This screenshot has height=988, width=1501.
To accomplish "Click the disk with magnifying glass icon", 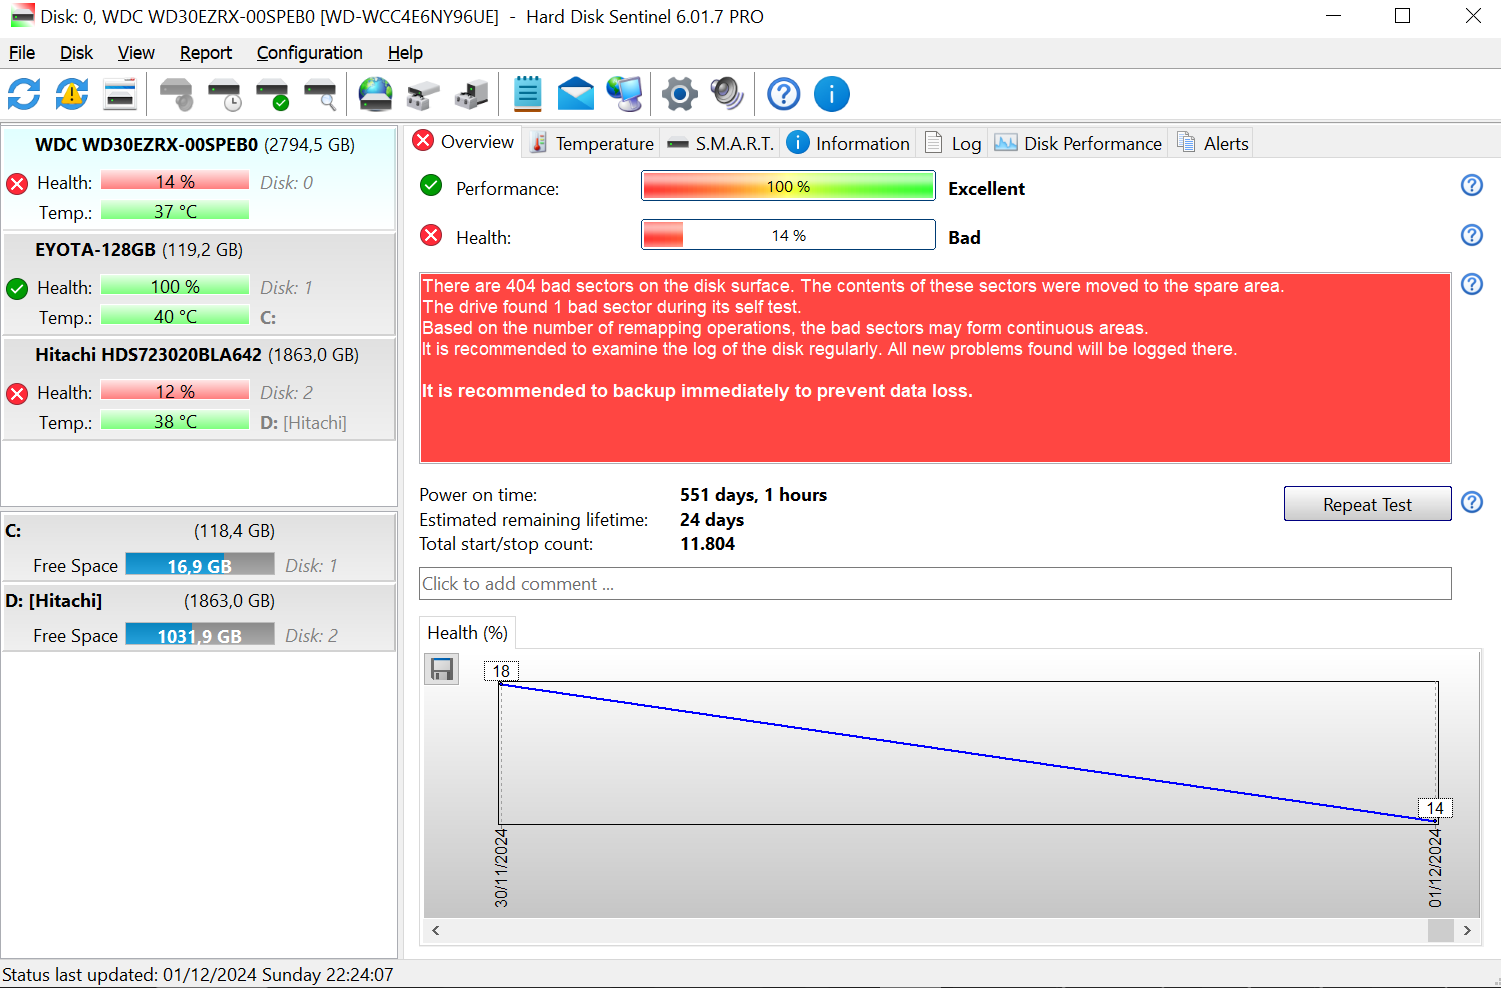I will click(320, 95).
